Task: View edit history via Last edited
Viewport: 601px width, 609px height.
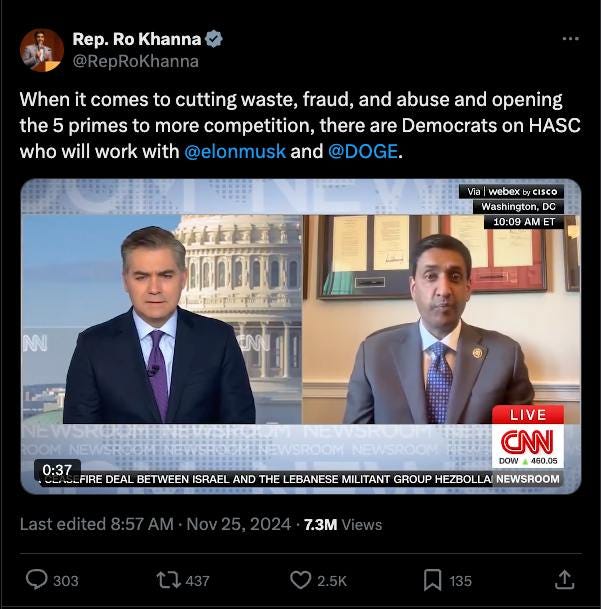Action: [x=96, y=524]
